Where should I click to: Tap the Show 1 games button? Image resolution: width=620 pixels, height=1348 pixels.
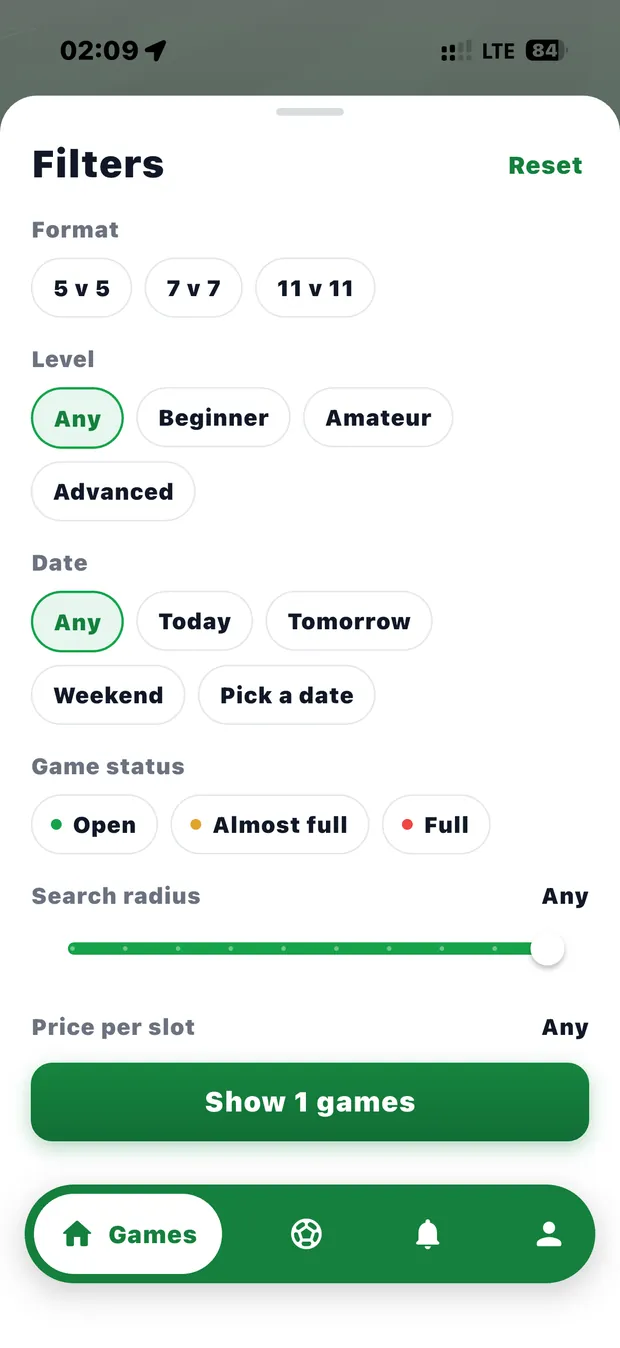coord(310,1102)
